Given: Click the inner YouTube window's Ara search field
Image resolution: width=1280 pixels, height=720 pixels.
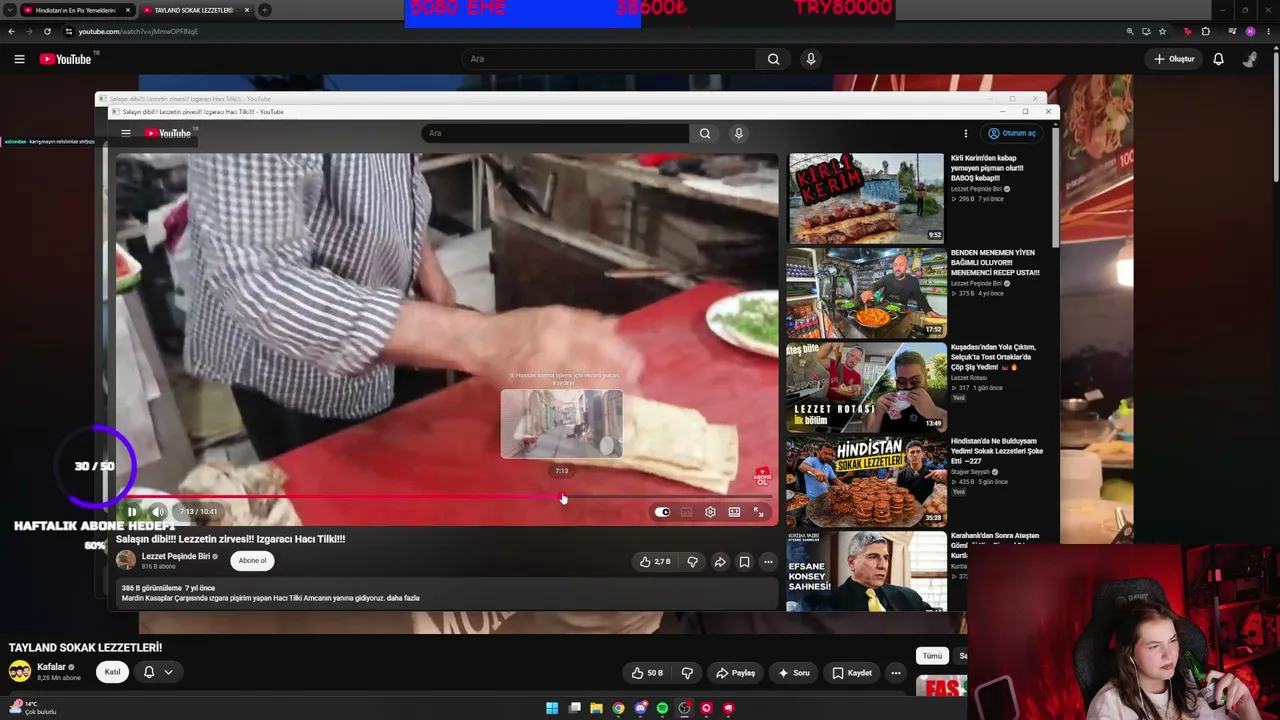Looking at the screenshot, I should (x=555, y=133).
